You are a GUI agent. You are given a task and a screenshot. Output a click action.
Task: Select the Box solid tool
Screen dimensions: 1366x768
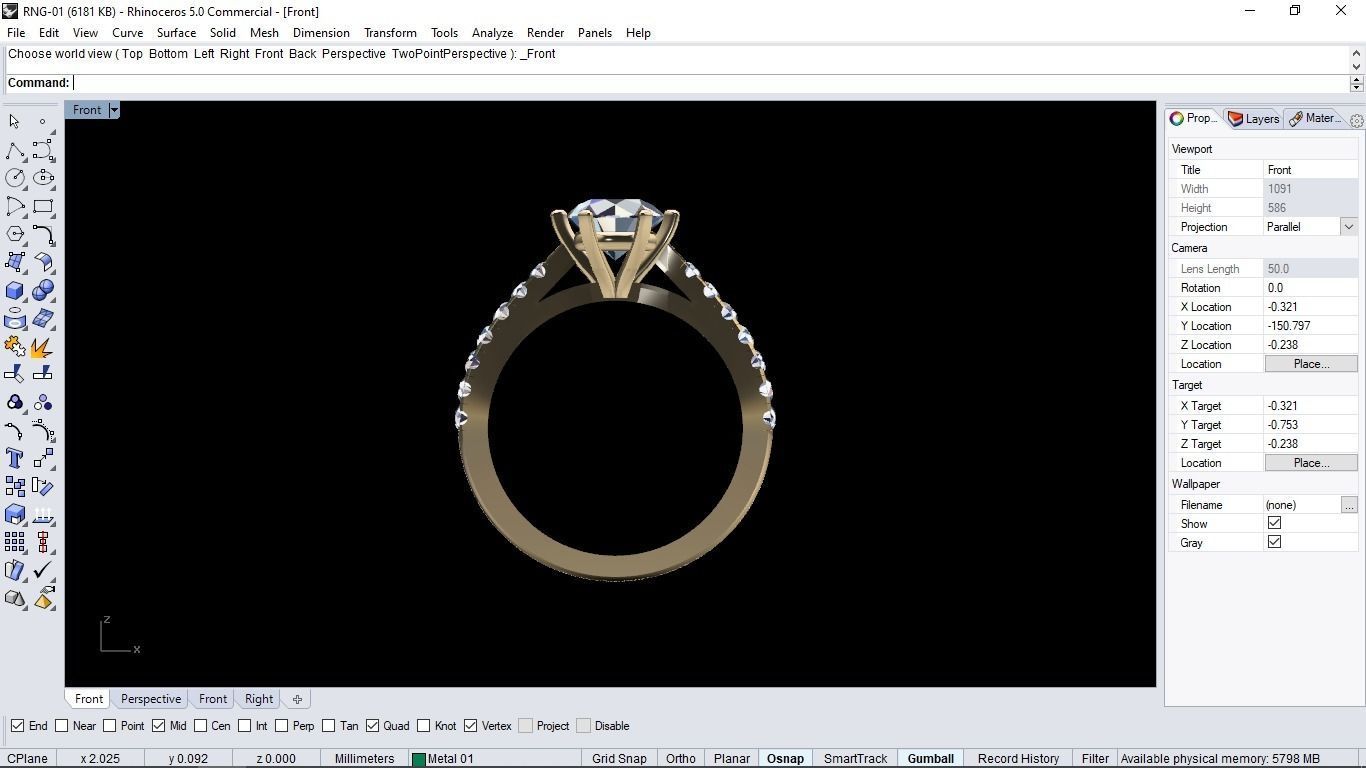tap(14, 290)
